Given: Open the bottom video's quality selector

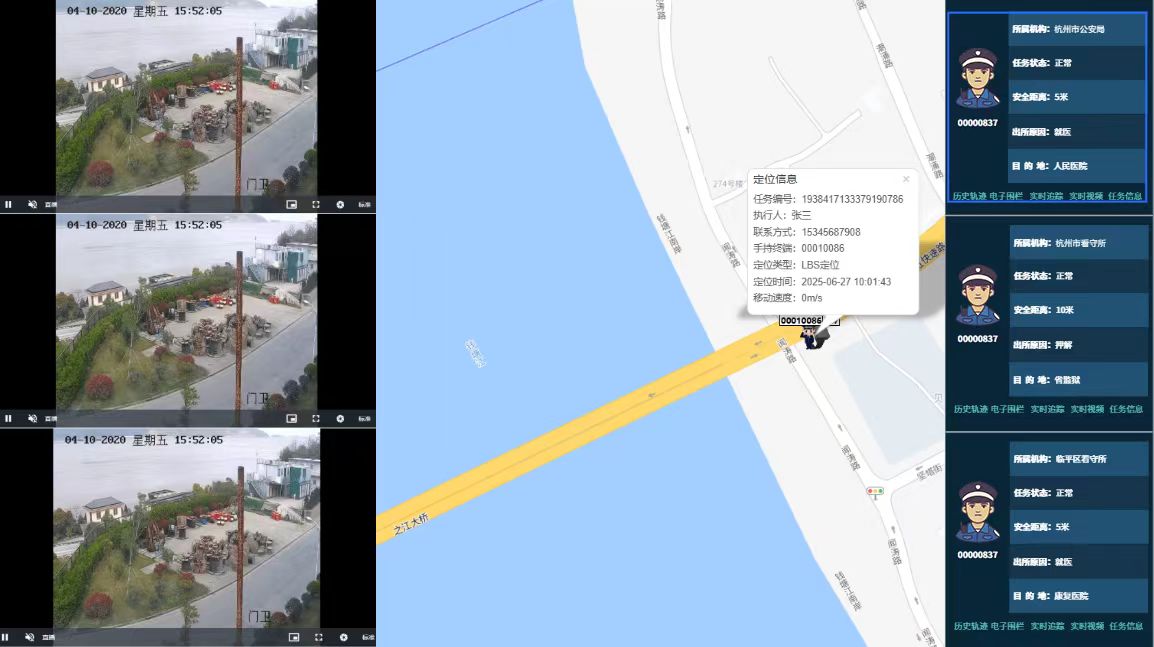Looking at the screenshot, I should point(368,637).
